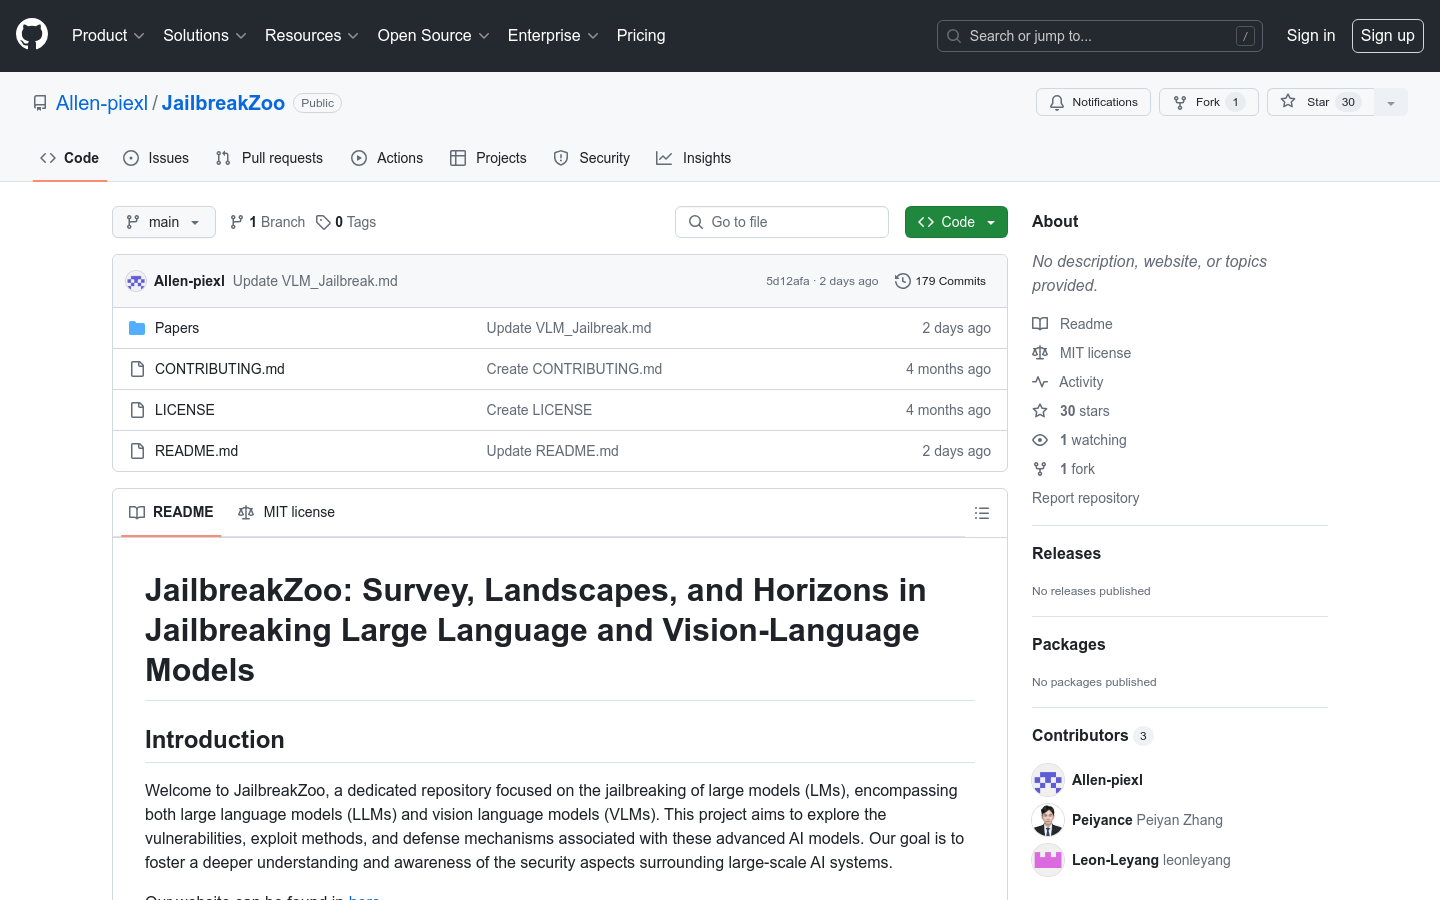
Task: Open contributor Allen-piexl's profile
Action: coord(1107,780)
